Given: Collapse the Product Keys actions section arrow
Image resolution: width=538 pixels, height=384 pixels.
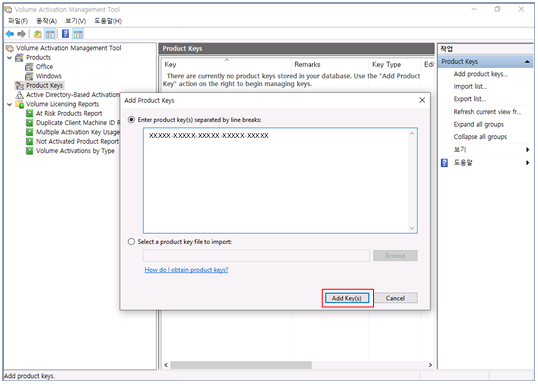Looking at the screenshot, I should point(527,62).
